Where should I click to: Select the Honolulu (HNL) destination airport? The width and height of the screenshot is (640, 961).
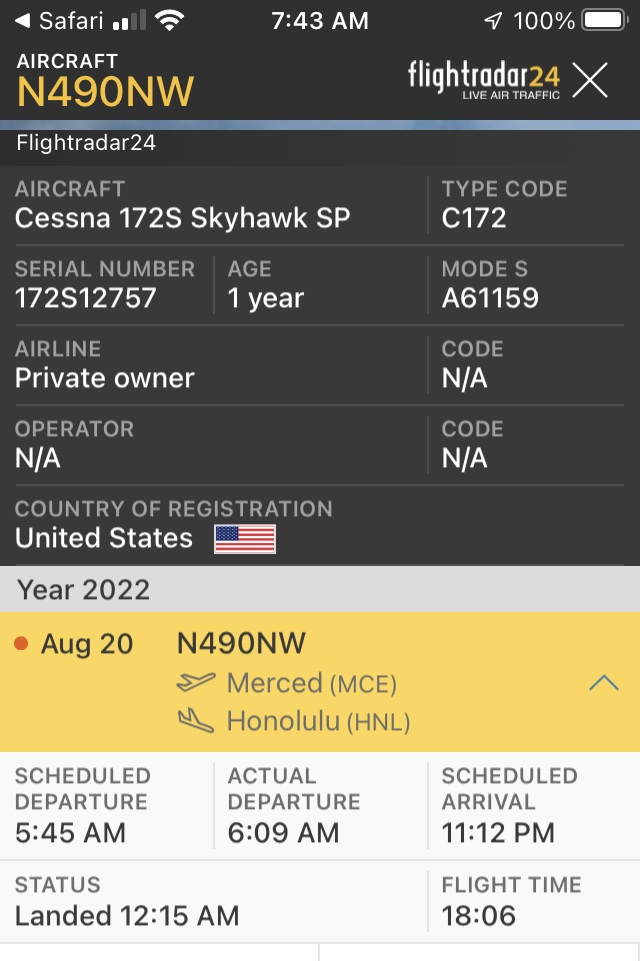pyautogui.click(x=318, y=721)
